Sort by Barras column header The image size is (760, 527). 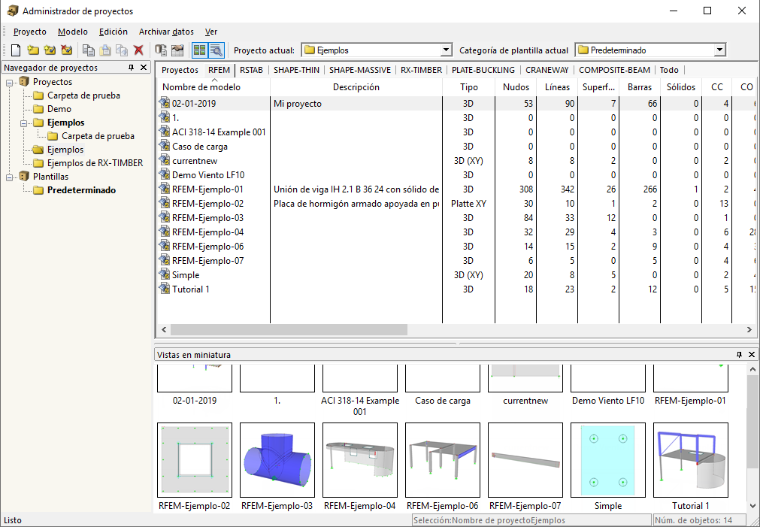point(639,87)
